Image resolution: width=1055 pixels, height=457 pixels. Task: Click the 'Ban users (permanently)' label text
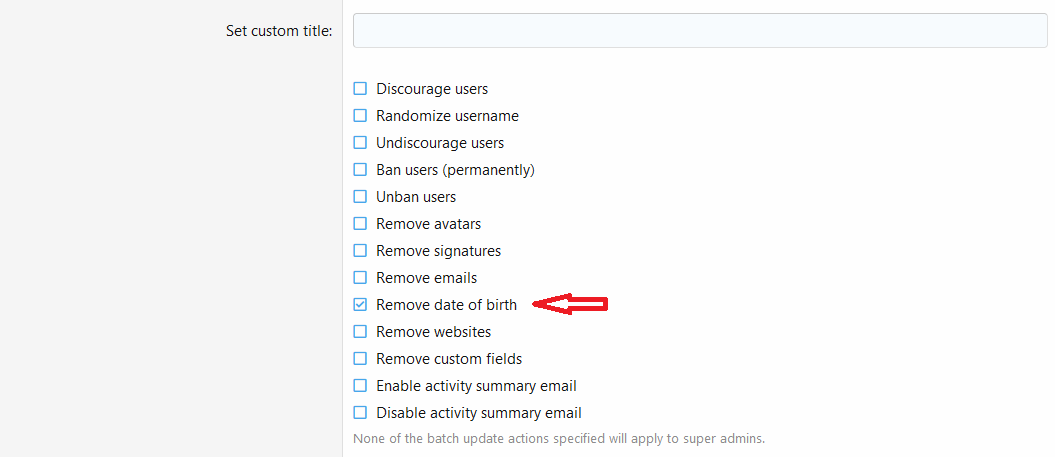[x=455, y=170]
